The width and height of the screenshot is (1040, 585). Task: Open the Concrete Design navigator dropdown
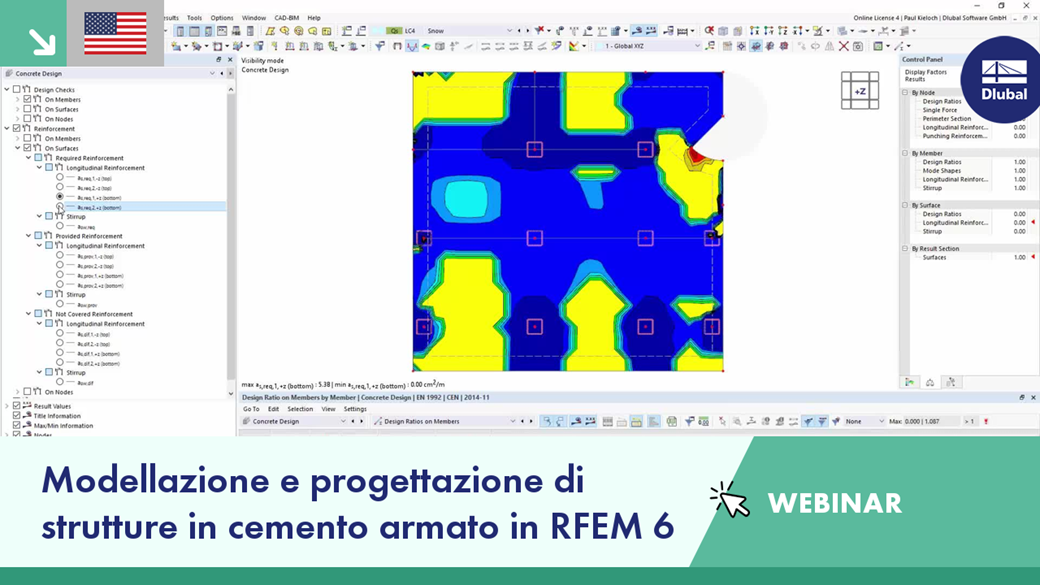point(212,74)
